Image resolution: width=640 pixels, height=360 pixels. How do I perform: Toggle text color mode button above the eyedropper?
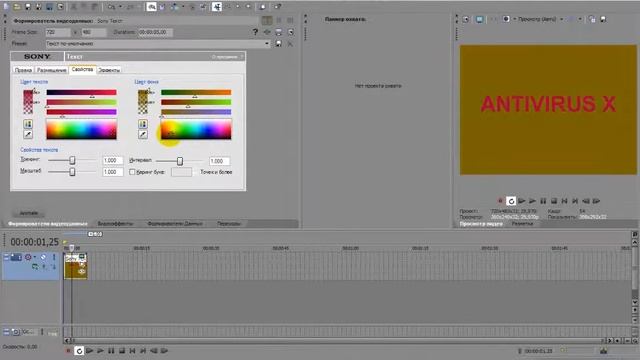coord(28,124)
